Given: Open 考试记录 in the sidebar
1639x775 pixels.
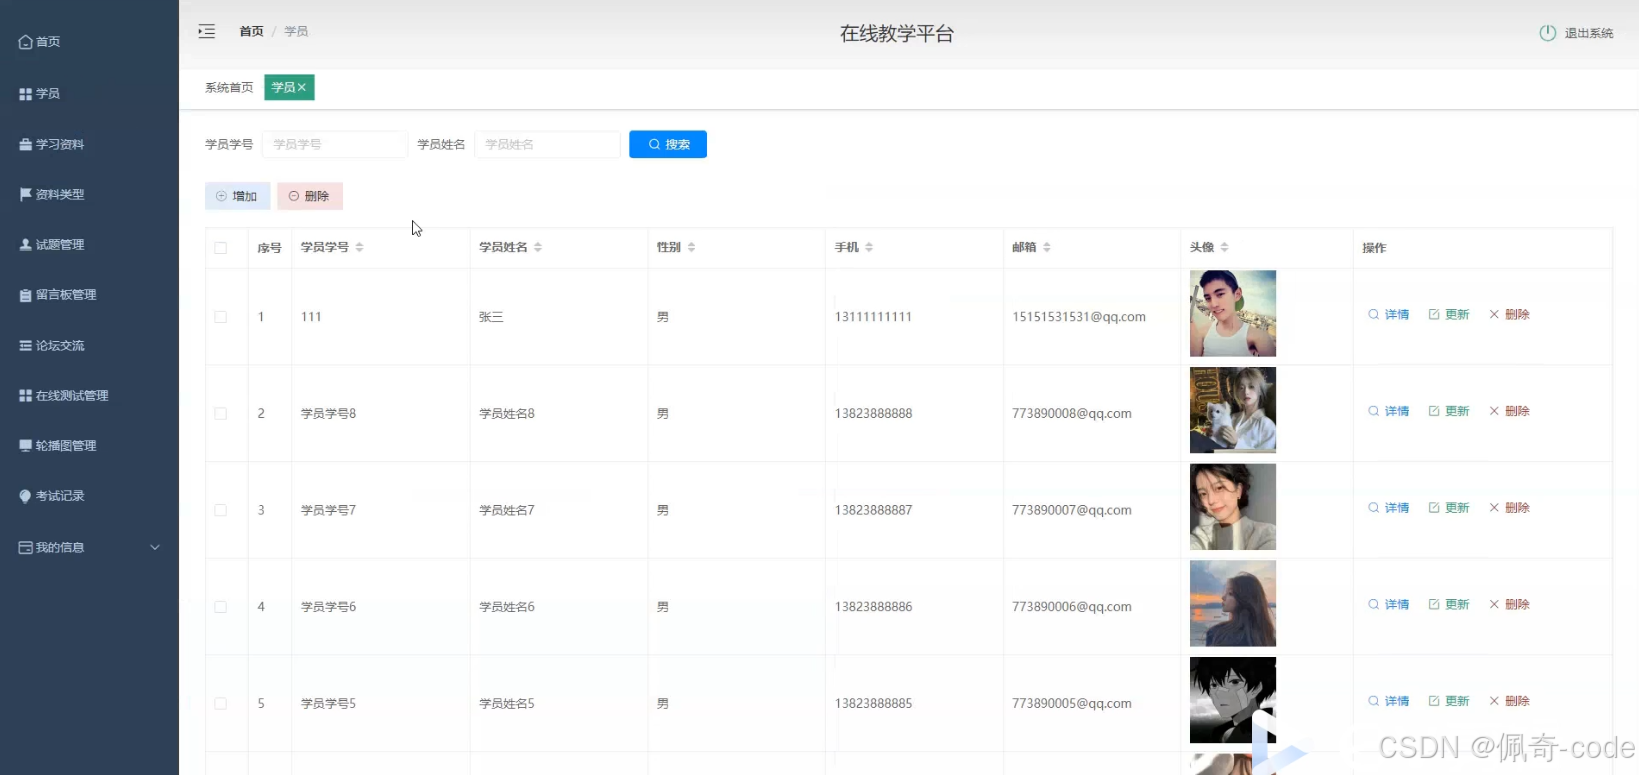Looking at the screenshot, I should [x=52, y=496].
